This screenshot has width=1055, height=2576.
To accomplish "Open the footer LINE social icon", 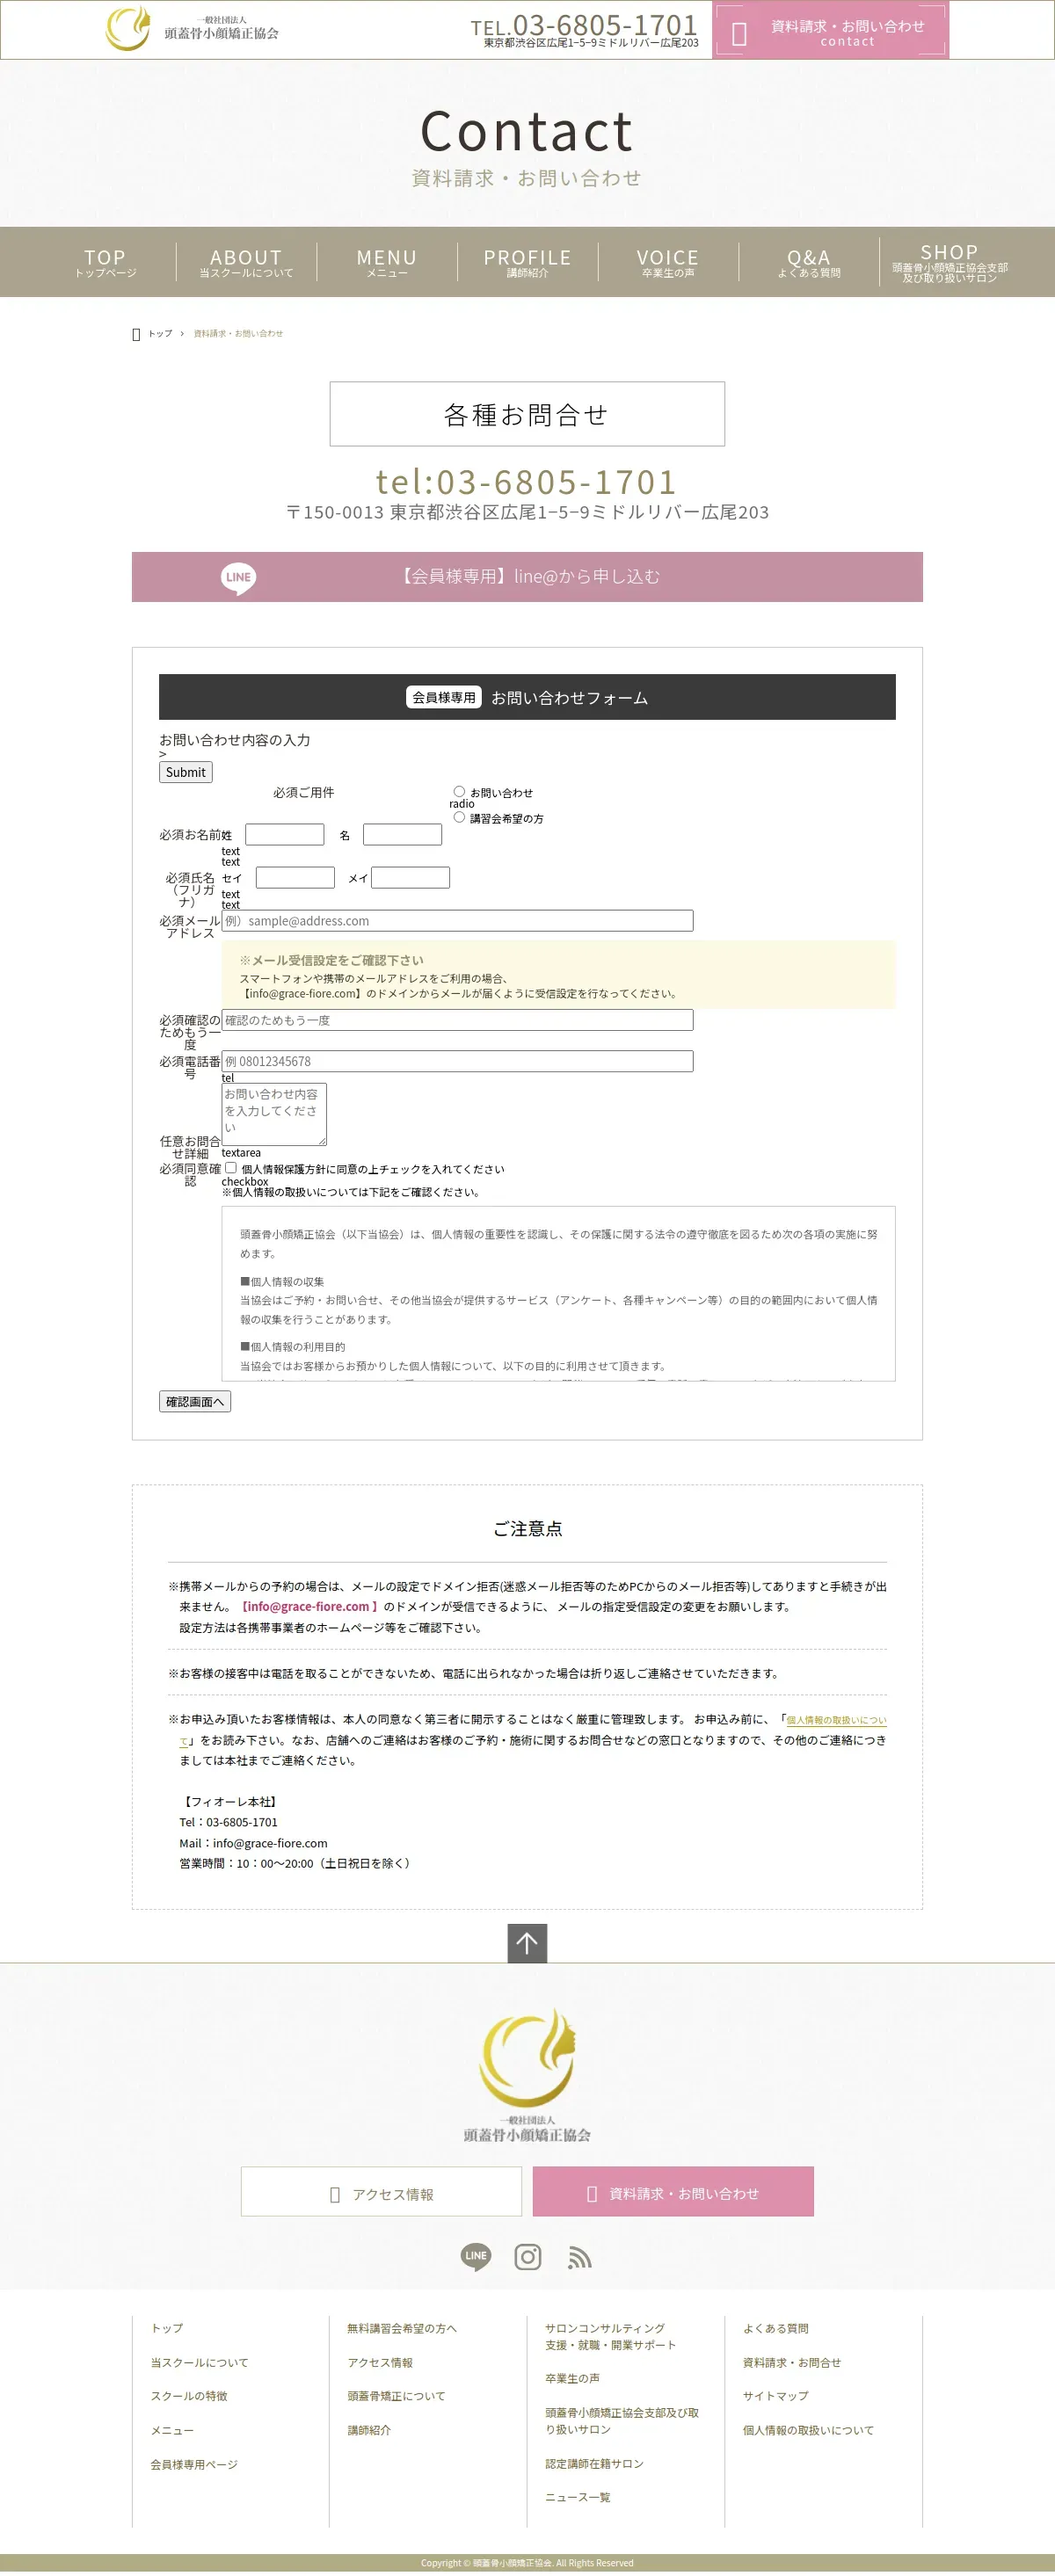I will tap(476, 2256).
